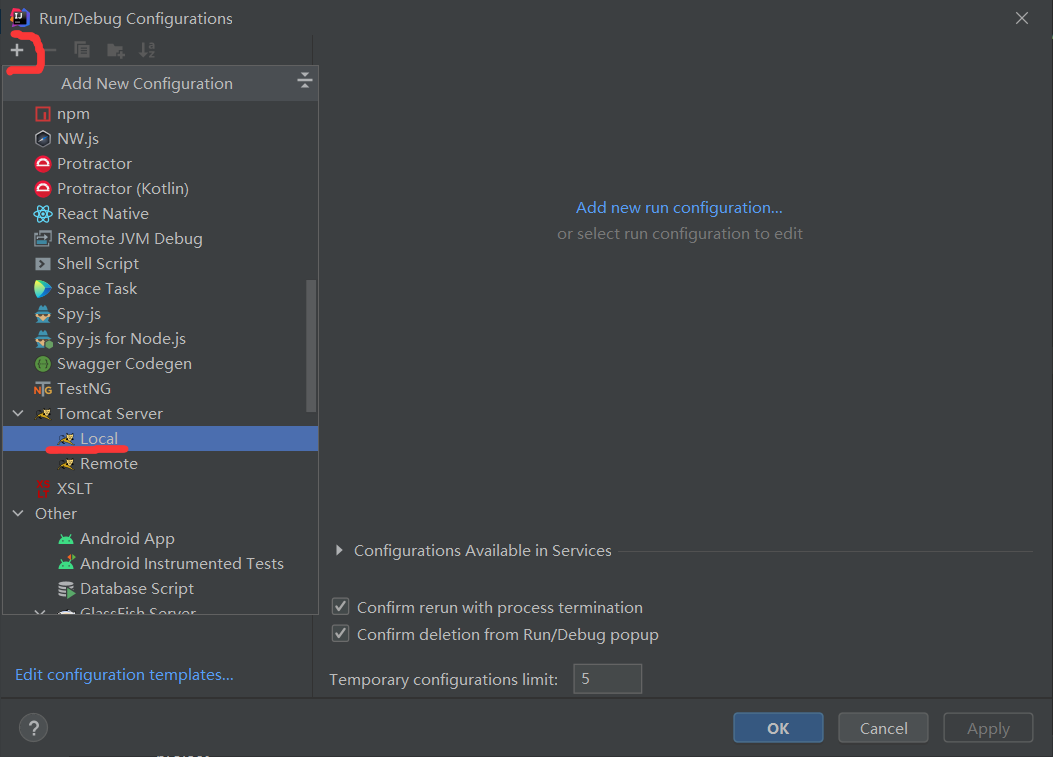The width and height of the screenshot is (1053, 757).
Task: Click the React Native atom icon
Action: click(43, 214)
